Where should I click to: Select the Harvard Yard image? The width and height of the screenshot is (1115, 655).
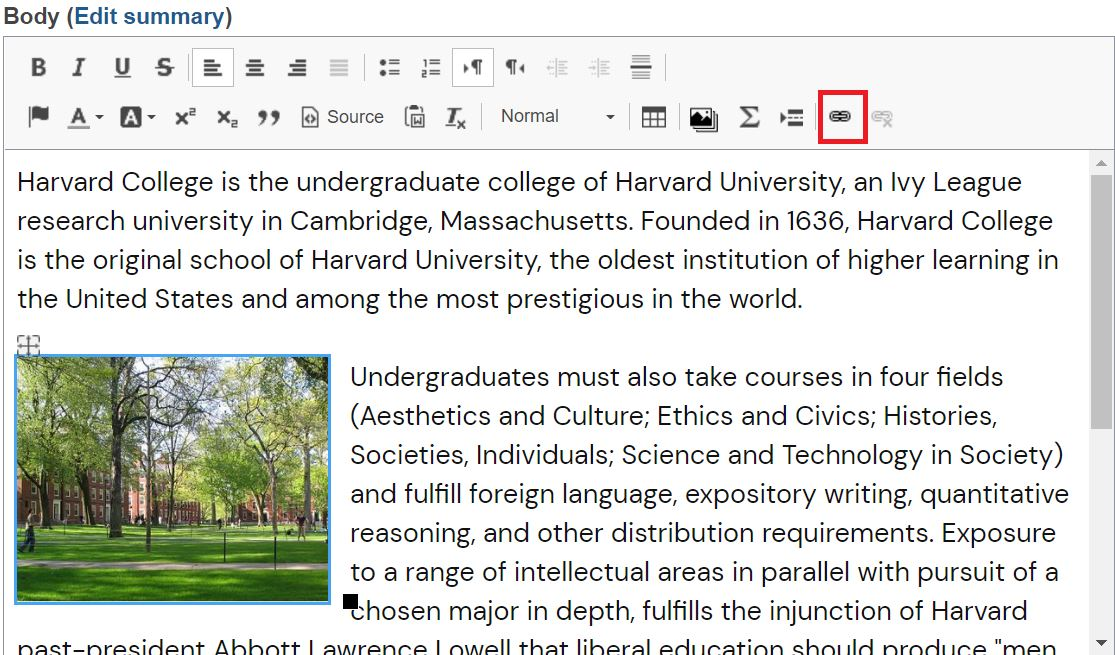[173, 479]
